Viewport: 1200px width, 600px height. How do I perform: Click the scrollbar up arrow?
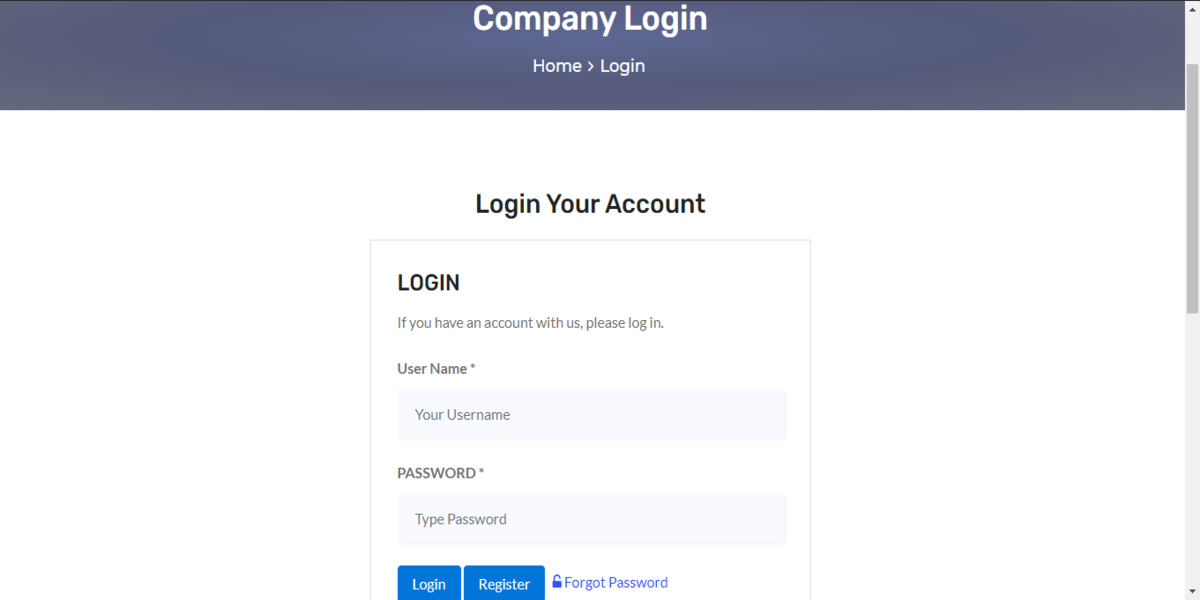point(1192,8)
